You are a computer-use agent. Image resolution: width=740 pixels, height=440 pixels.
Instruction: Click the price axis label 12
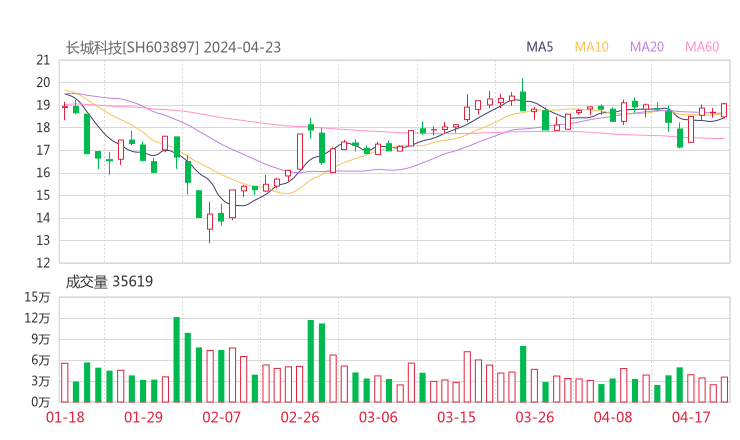[x=43, y=263]
